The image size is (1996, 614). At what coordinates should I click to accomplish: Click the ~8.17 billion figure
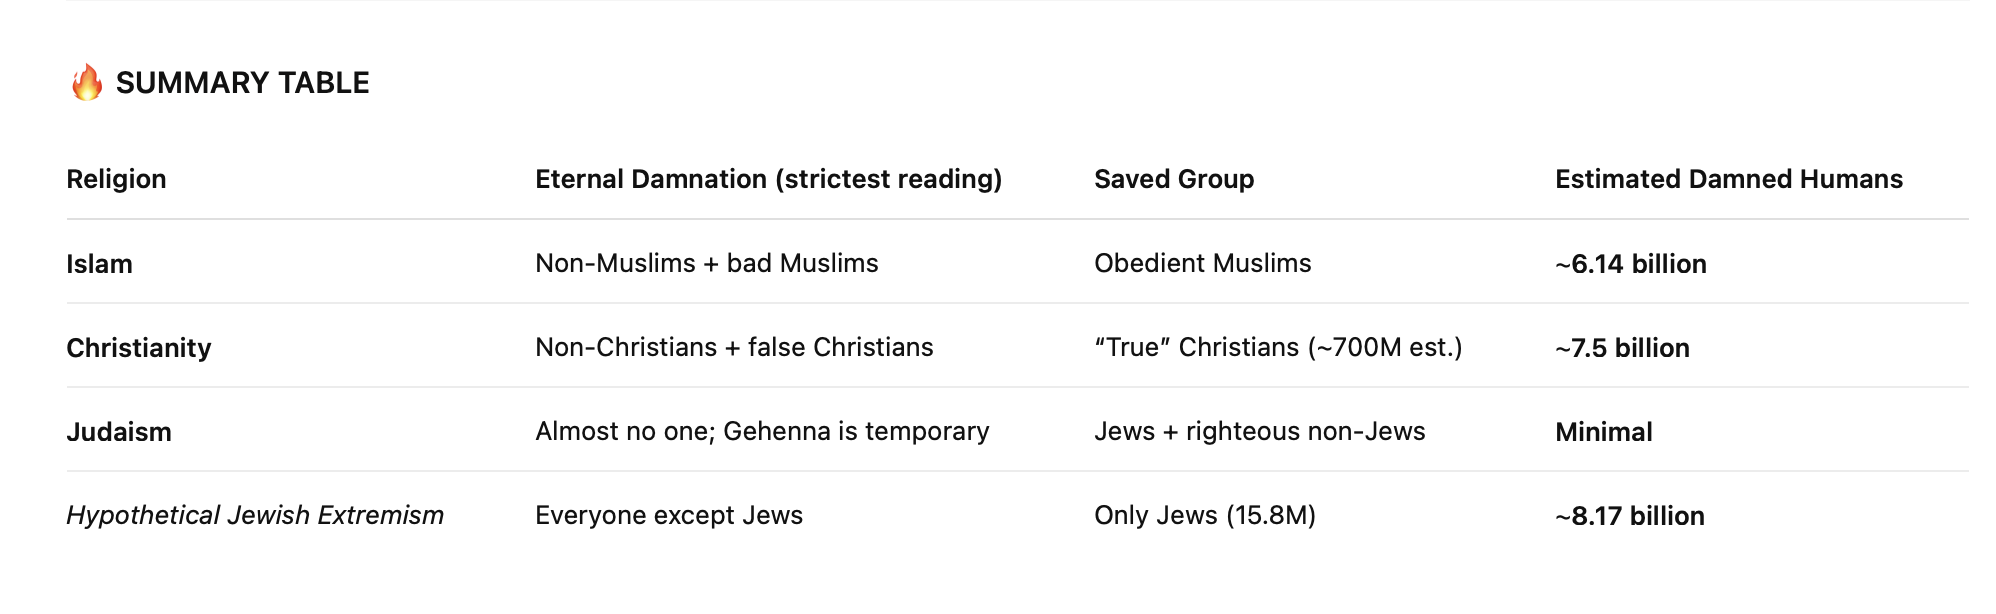click(x=1629, y=516)
